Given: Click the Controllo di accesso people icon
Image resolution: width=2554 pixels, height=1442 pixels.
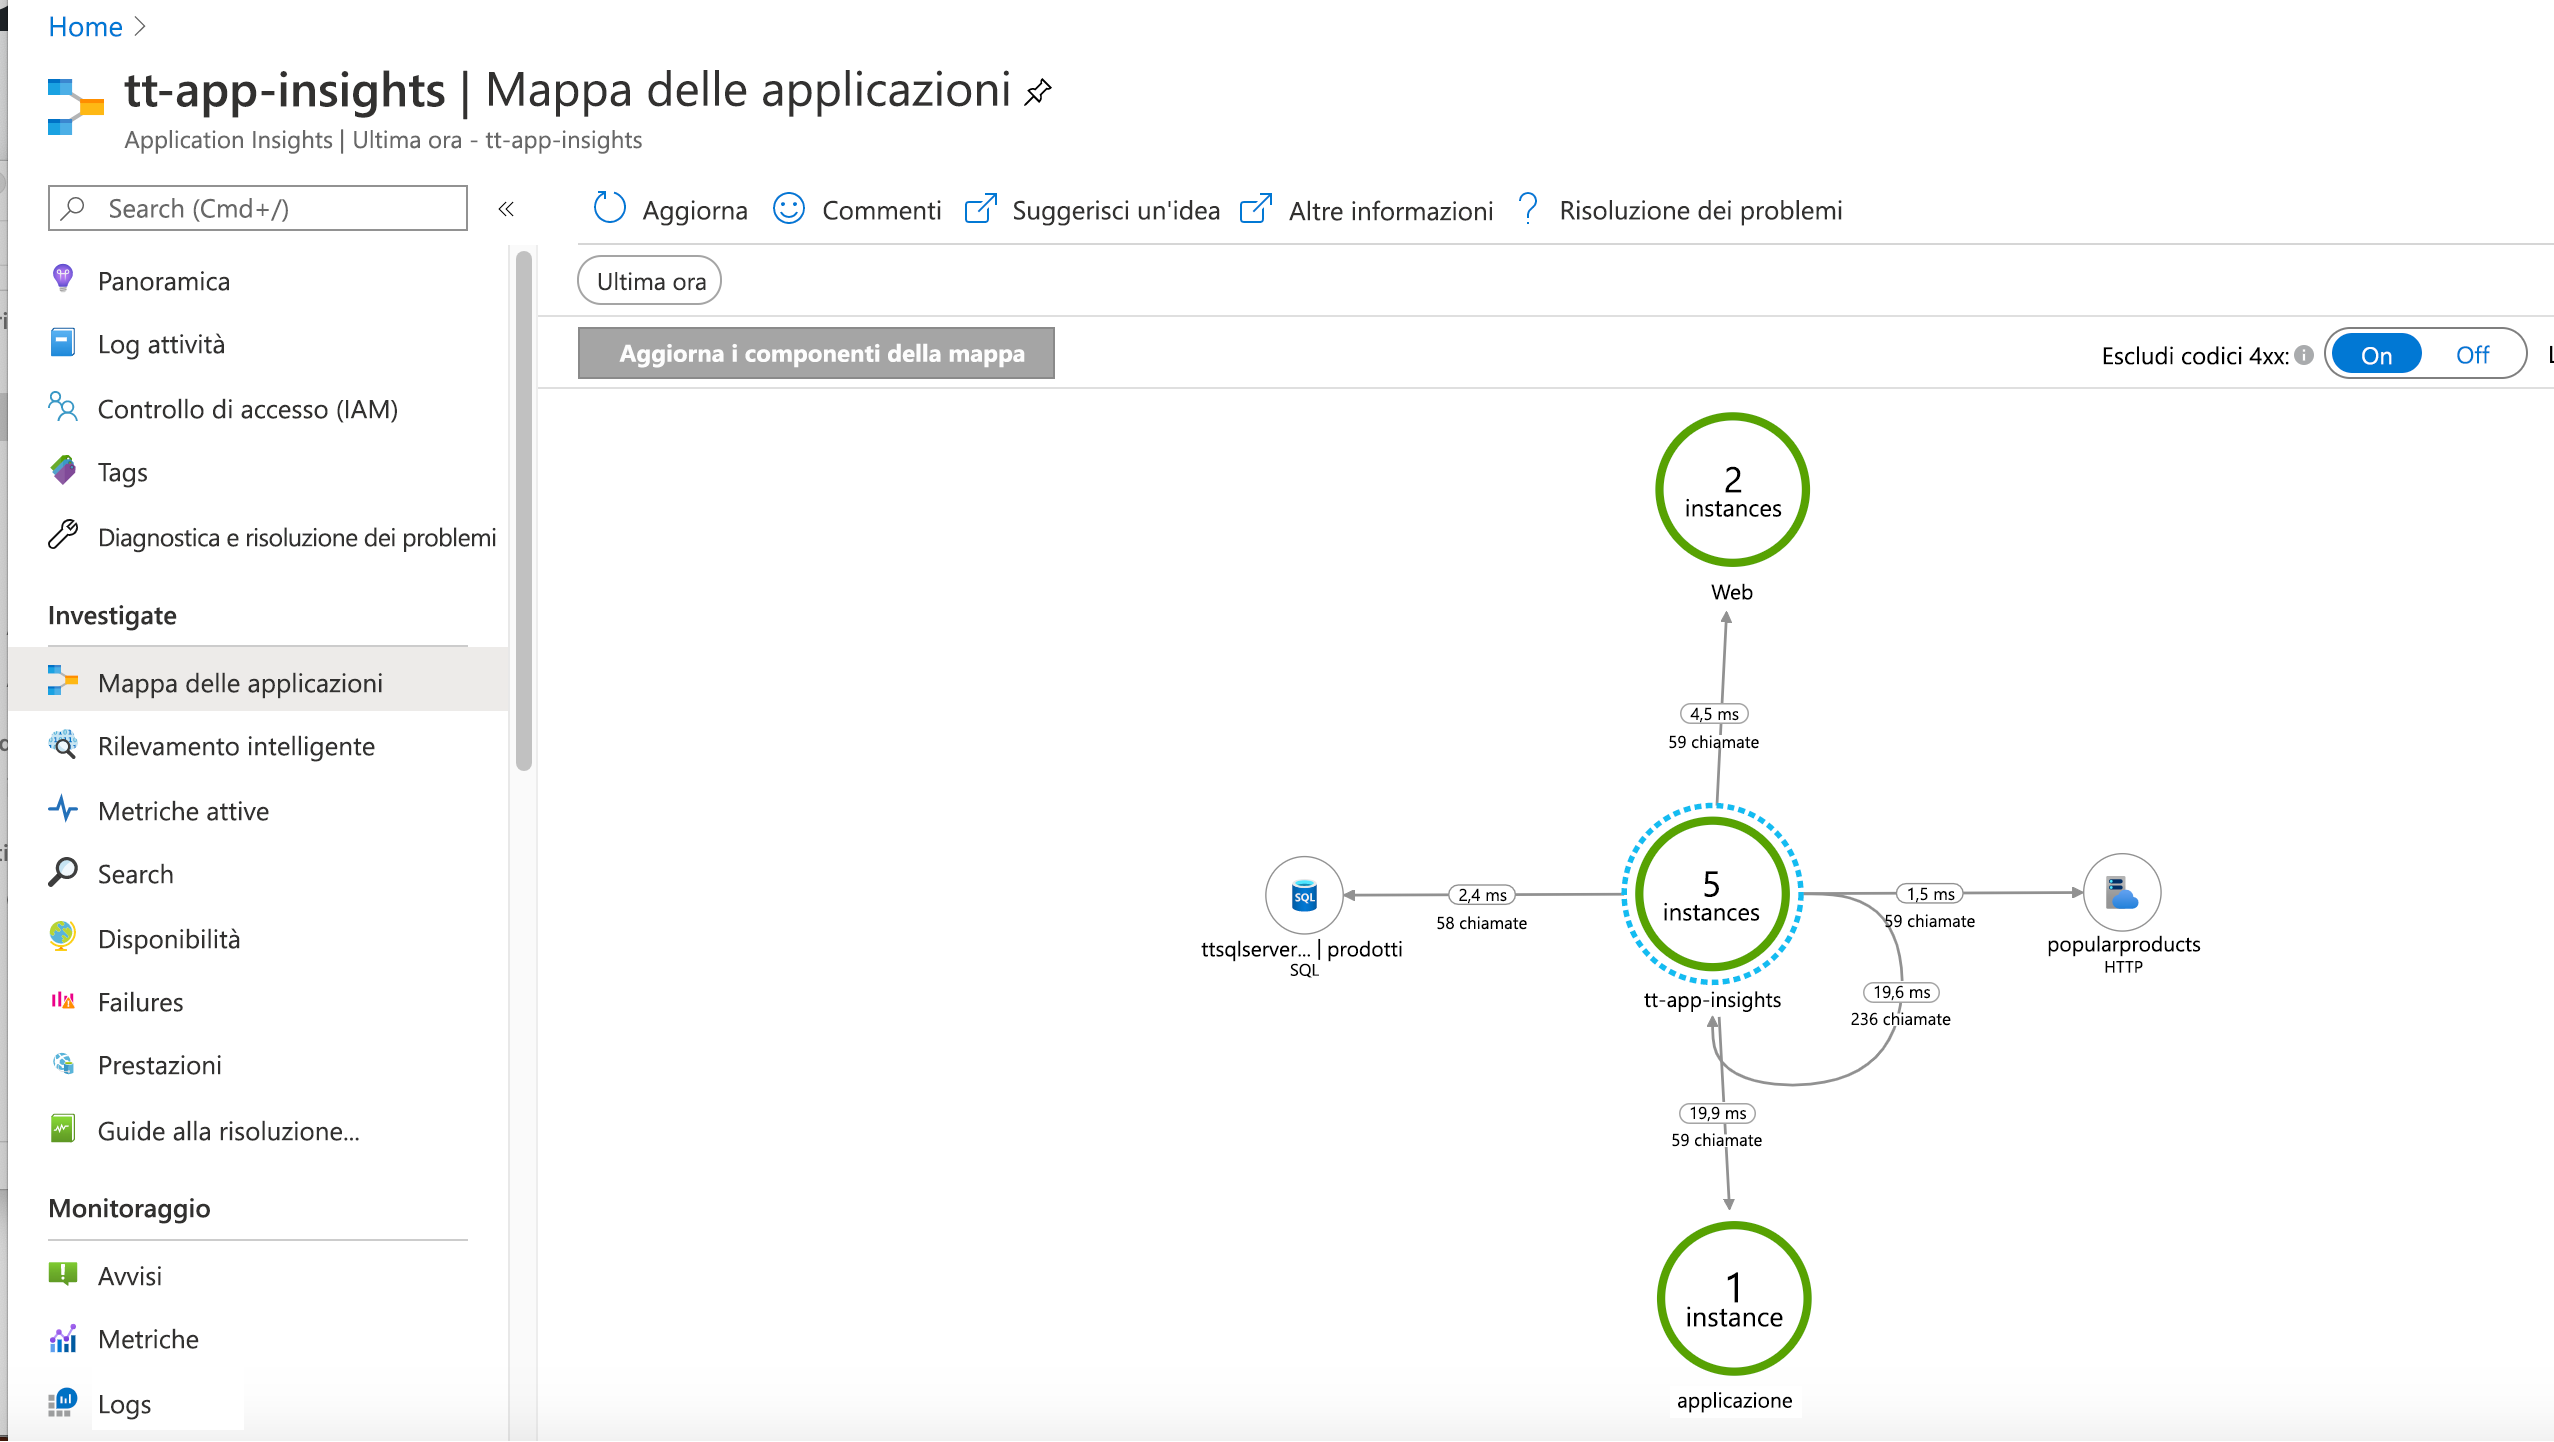Looking at the screenshot, I should point(62,406).
